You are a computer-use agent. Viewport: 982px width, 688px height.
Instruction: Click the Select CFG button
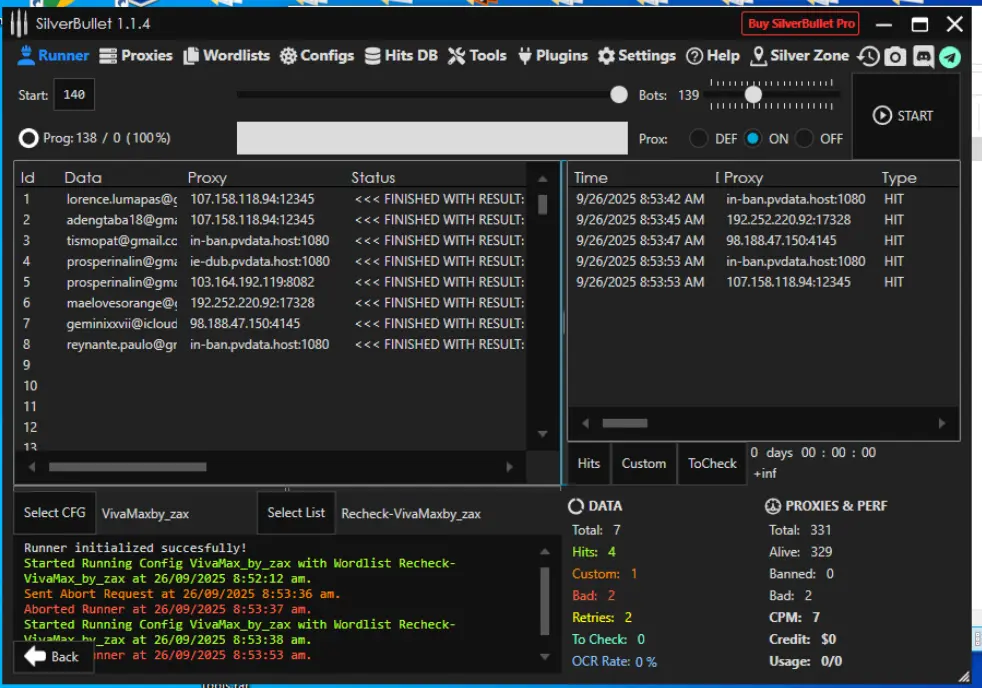pyautogui.click(x=54, y=513)
